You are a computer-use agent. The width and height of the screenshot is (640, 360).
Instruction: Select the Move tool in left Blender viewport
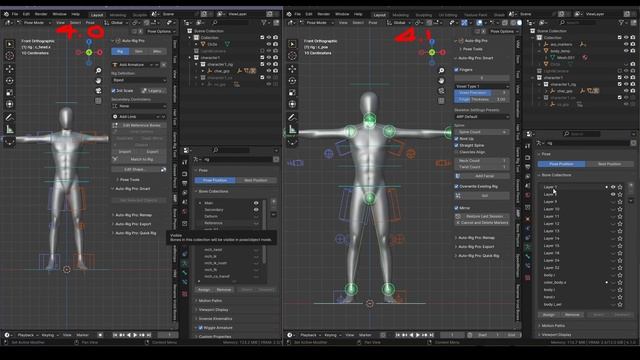tap(9, 69)
